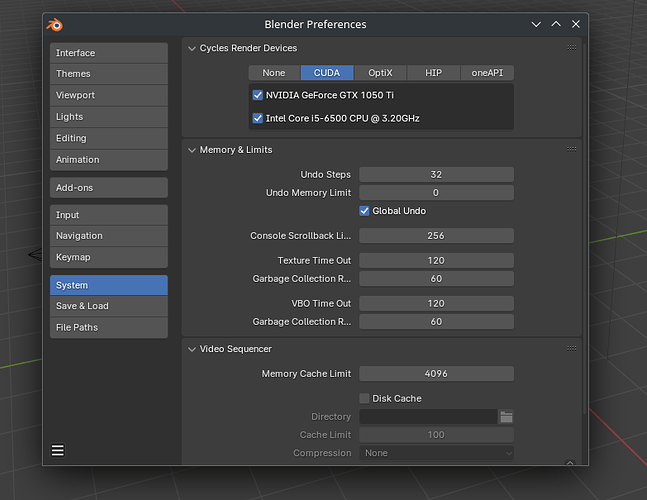647x500 pixels.
Task: Close the Blender Preferences window
Action: (576, 24)
